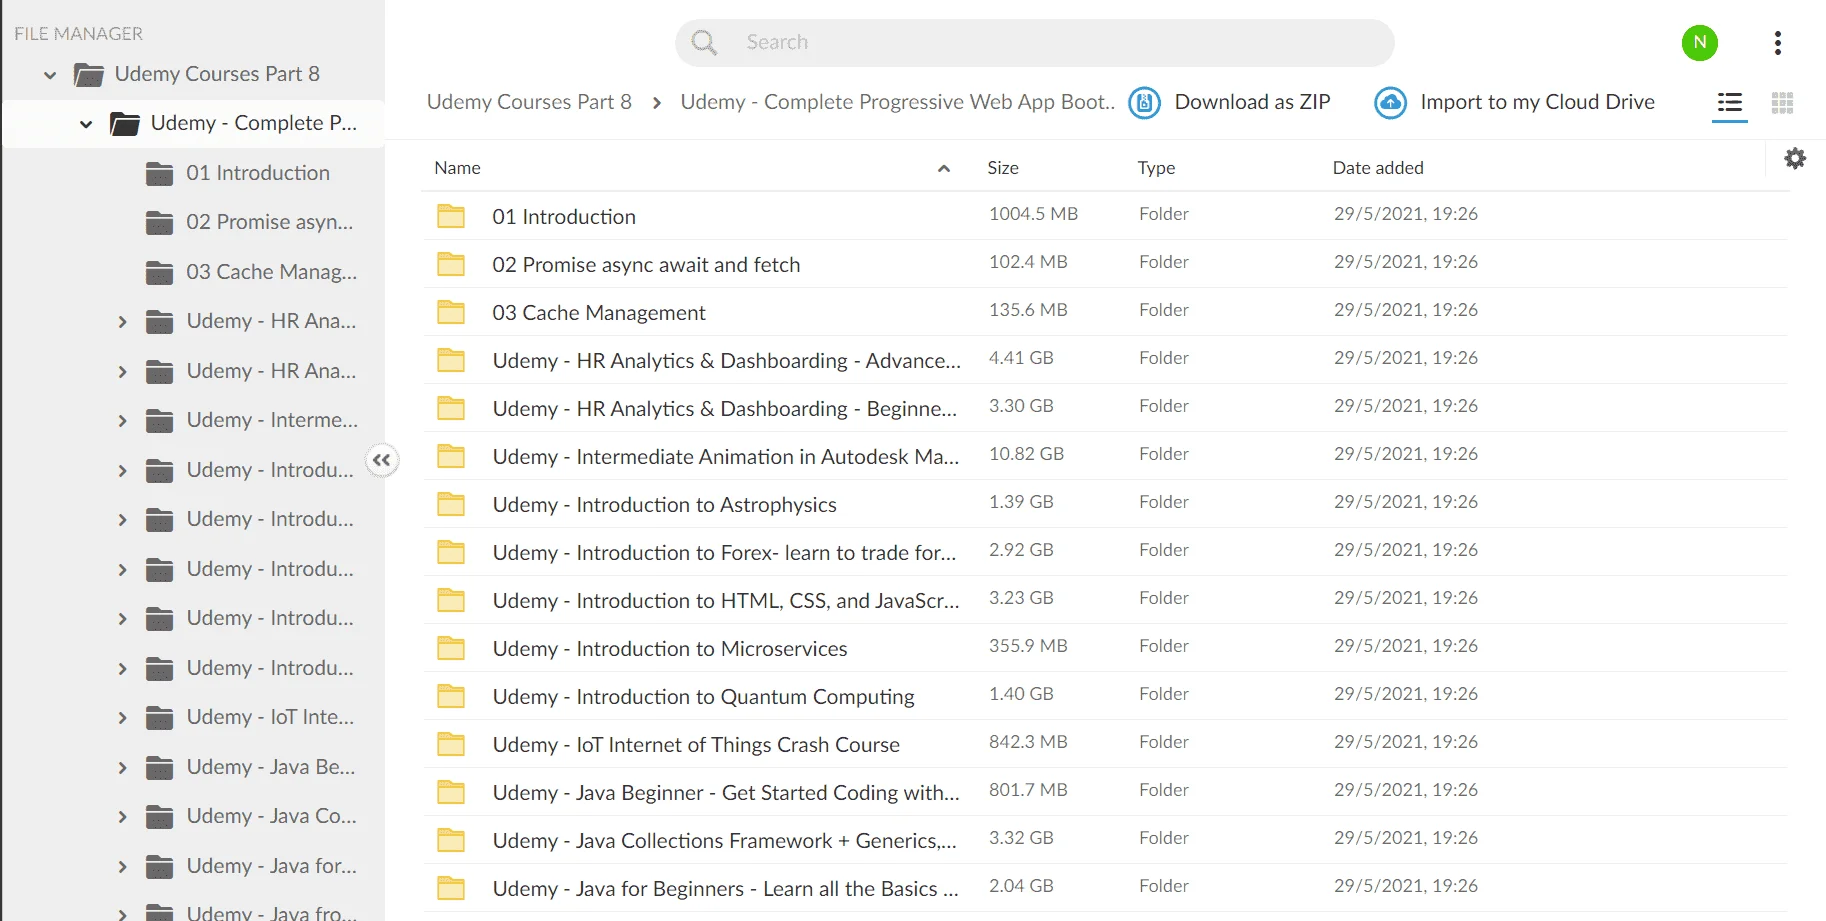
Task: Click sidebar folder icon for Udemy - IoT Inte...
Action: (159, 717)
